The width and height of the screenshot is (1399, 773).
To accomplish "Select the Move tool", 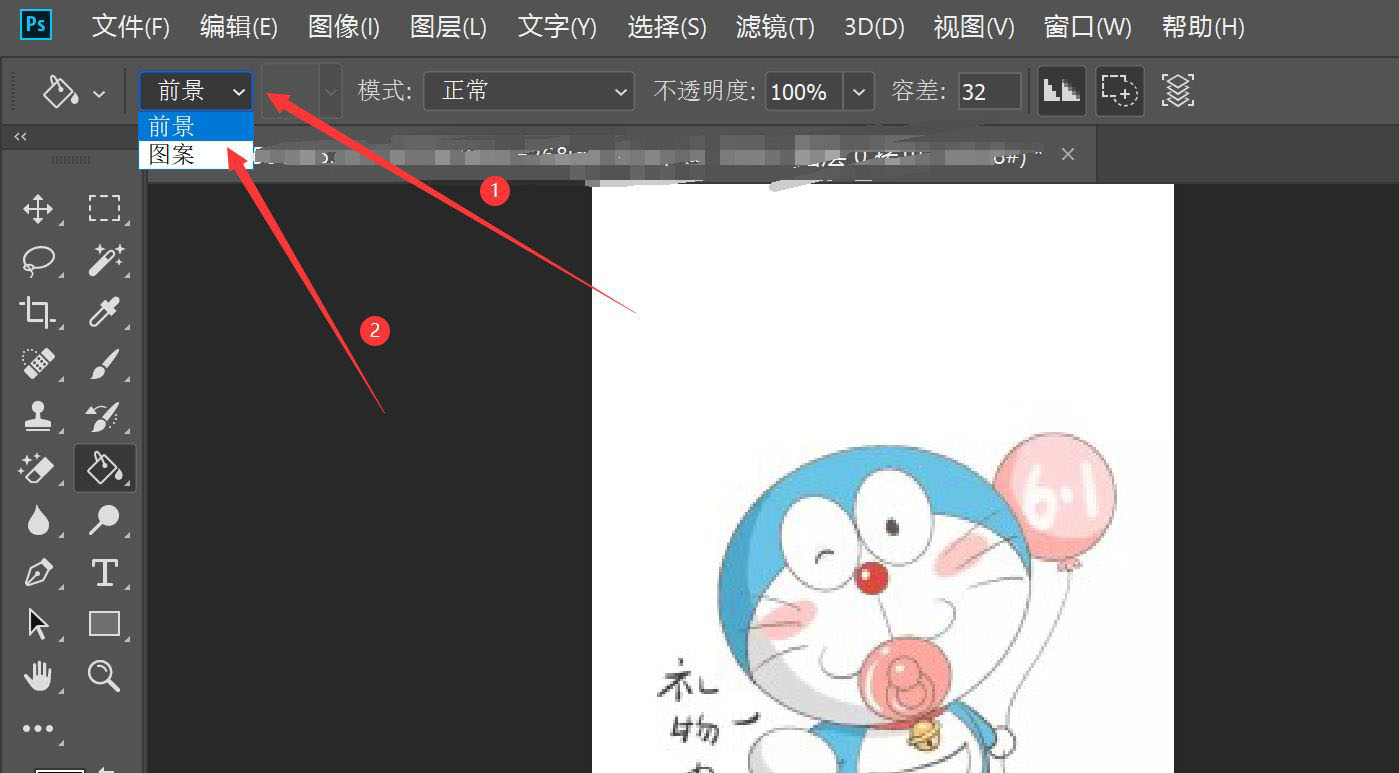I will 38,209.
